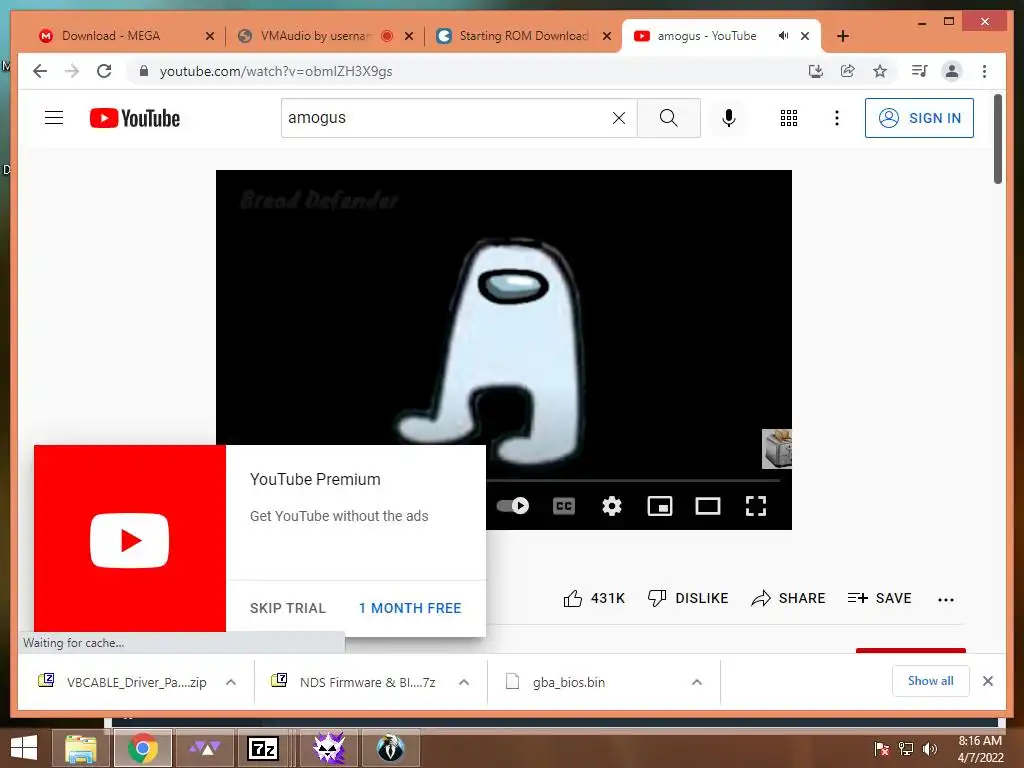Open video settings gear
This screenshot has width=1024, height=768.
(x=611, y=506)
